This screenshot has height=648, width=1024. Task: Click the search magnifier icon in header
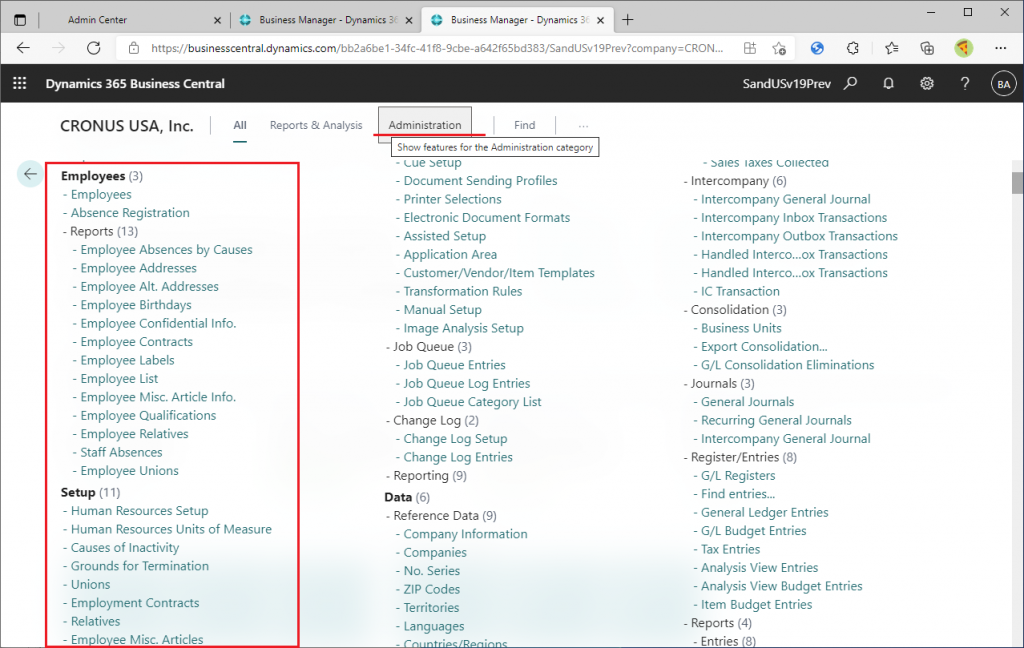[850, 84]
